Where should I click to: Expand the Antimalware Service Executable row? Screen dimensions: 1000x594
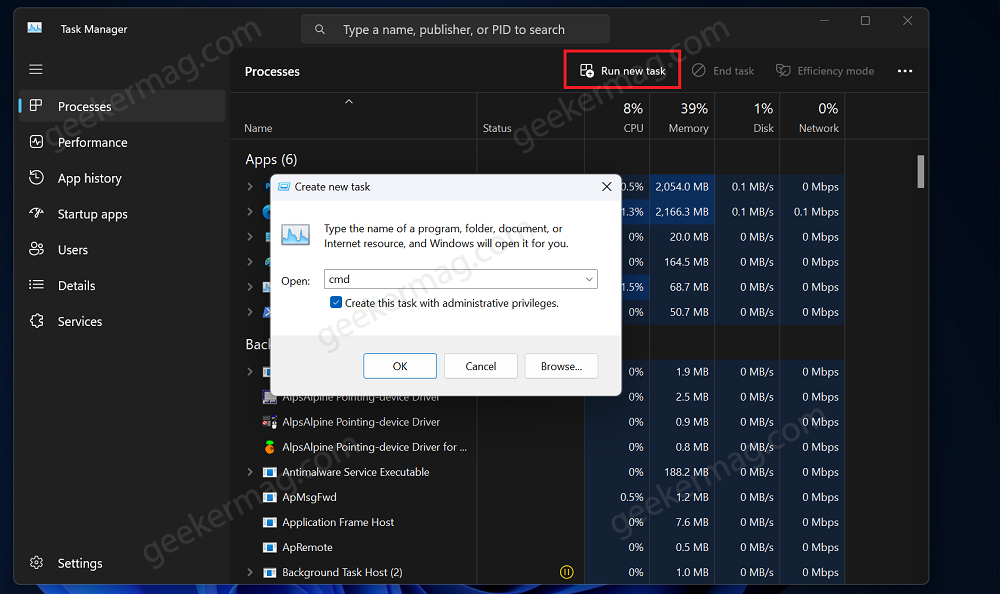pos(250,472)
